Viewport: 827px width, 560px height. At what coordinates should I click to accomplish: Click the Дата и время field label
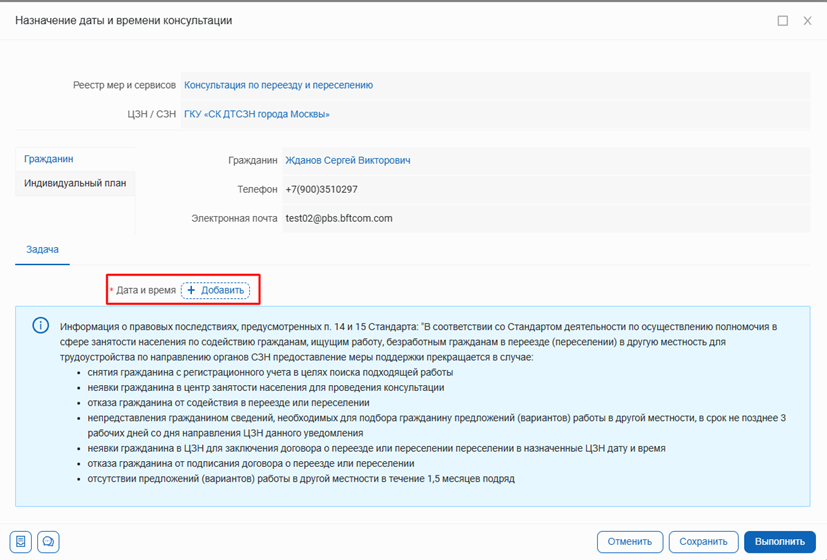[x=145, y=290]
